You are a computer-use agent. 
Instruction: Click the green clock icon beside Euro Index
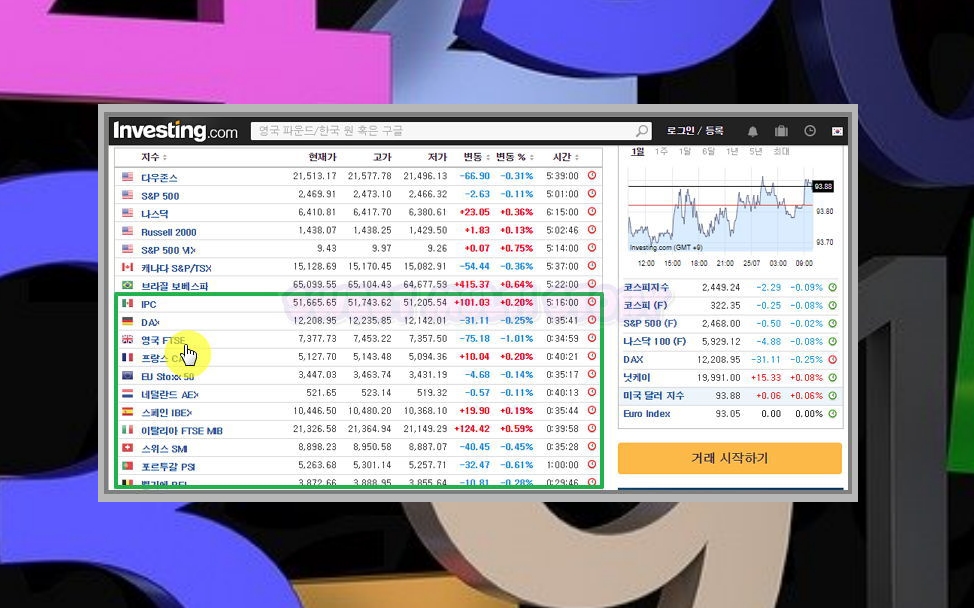click(832, 414)
